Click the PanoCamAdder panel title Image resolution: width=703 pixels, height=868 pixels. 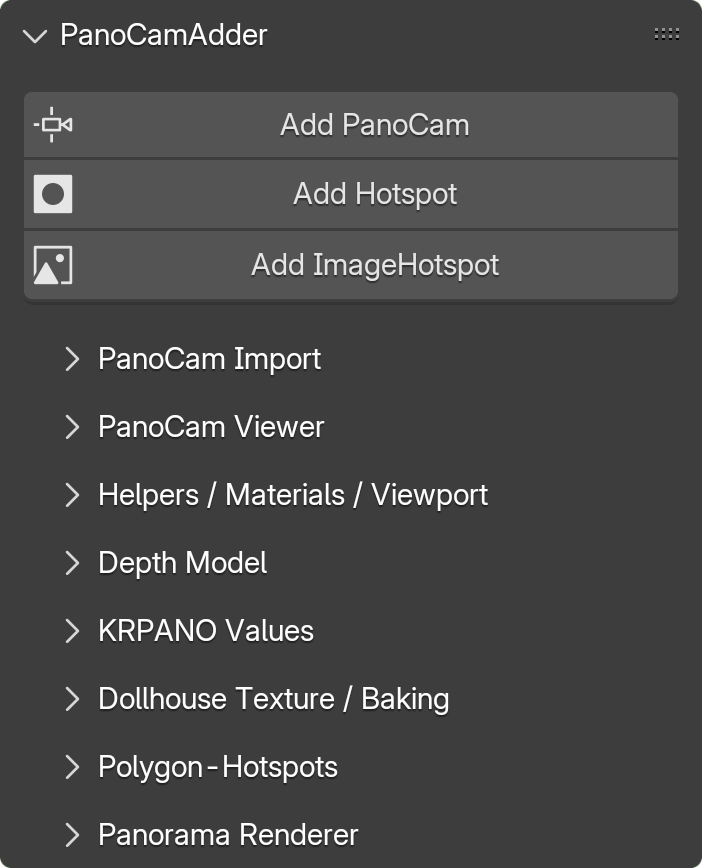164,35
